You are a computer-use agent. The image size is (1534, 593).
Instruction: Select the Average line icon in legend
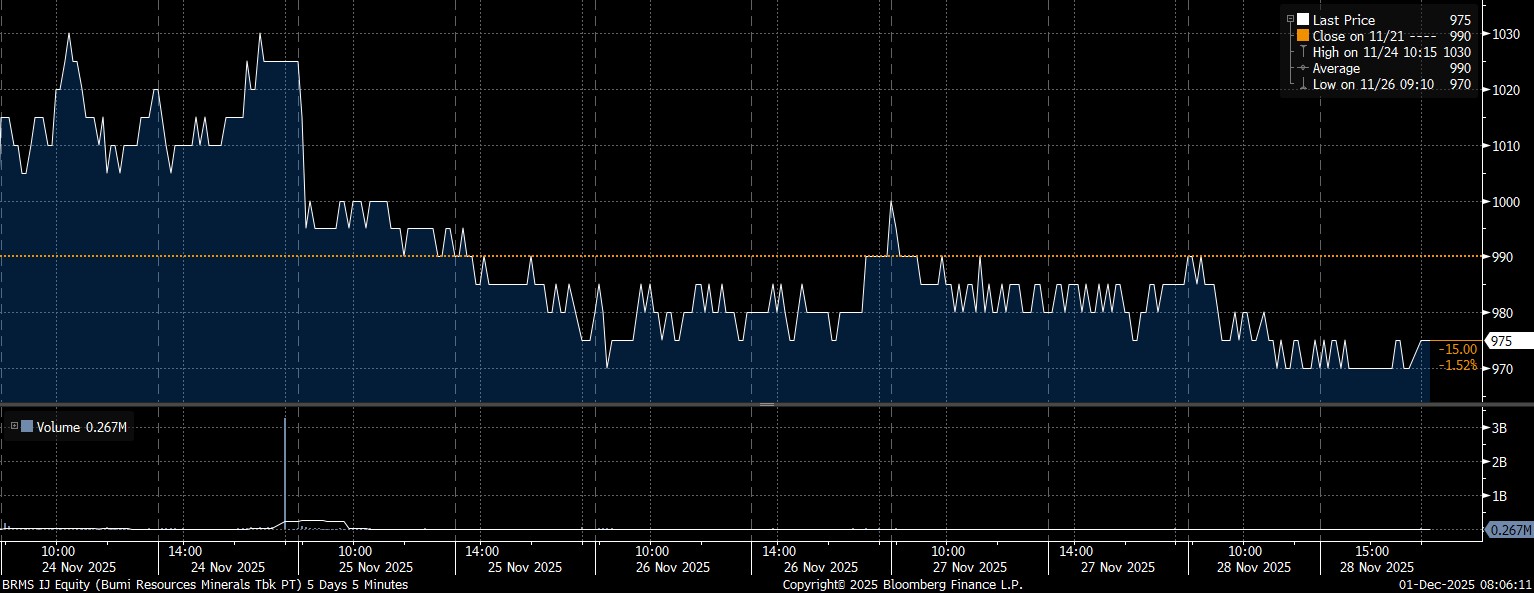[x=1303, y=68]
